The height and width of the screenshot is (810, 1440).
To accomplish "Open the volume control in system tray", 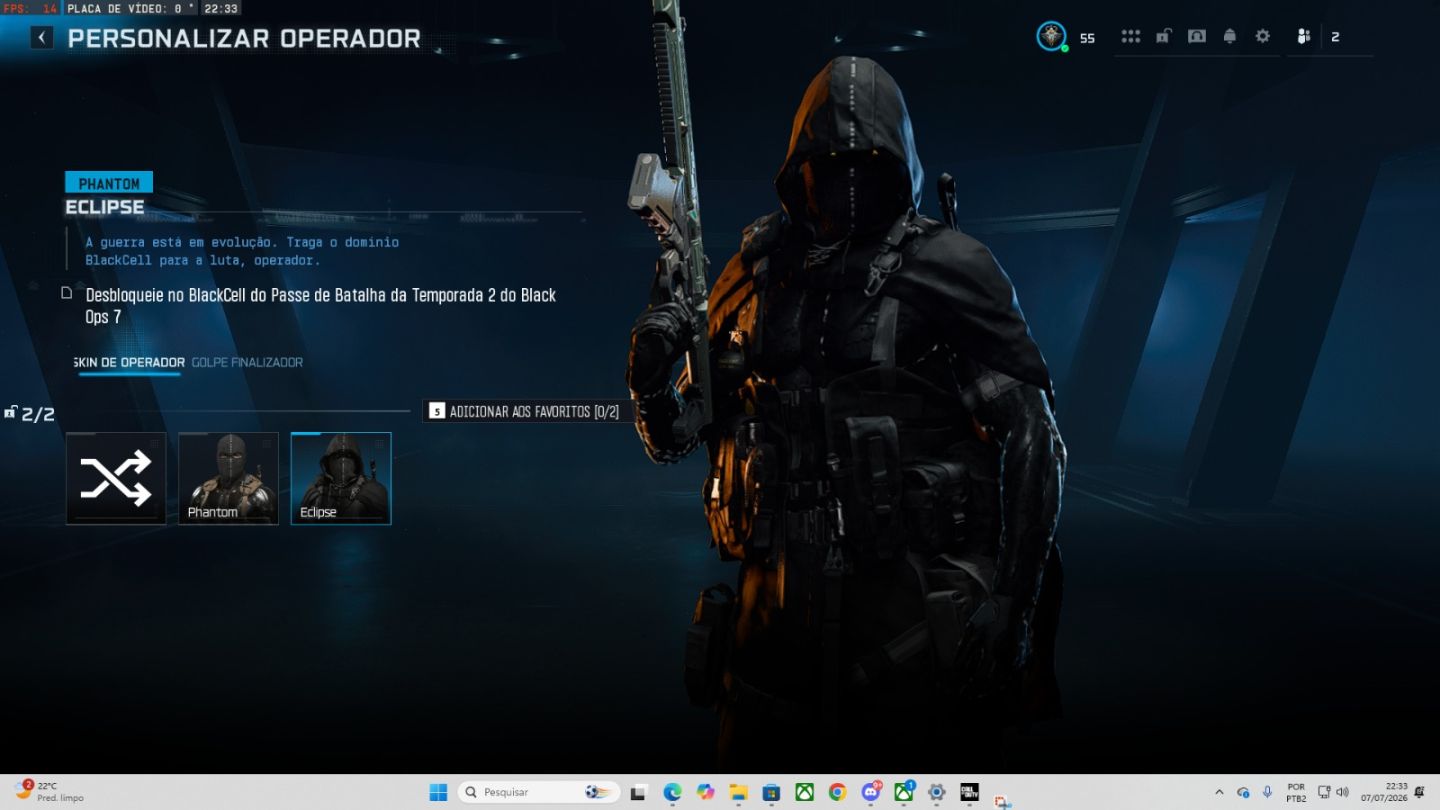I will 1342,792.
